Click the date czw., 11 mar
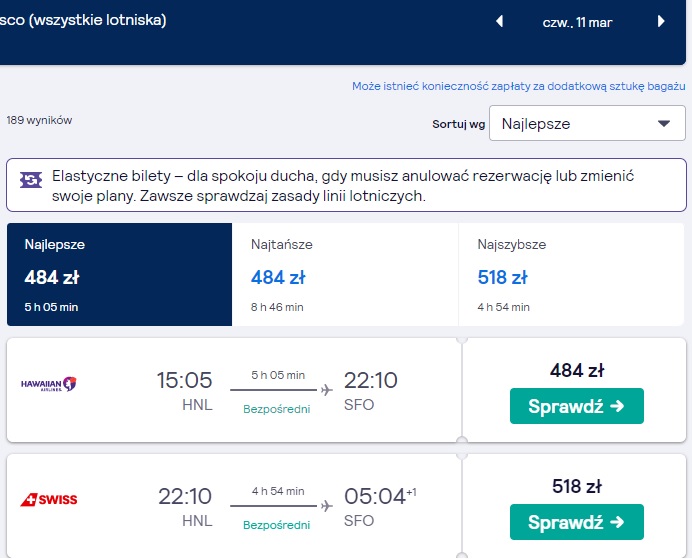This screenshot has width=692, height=559. coord(577,23)
